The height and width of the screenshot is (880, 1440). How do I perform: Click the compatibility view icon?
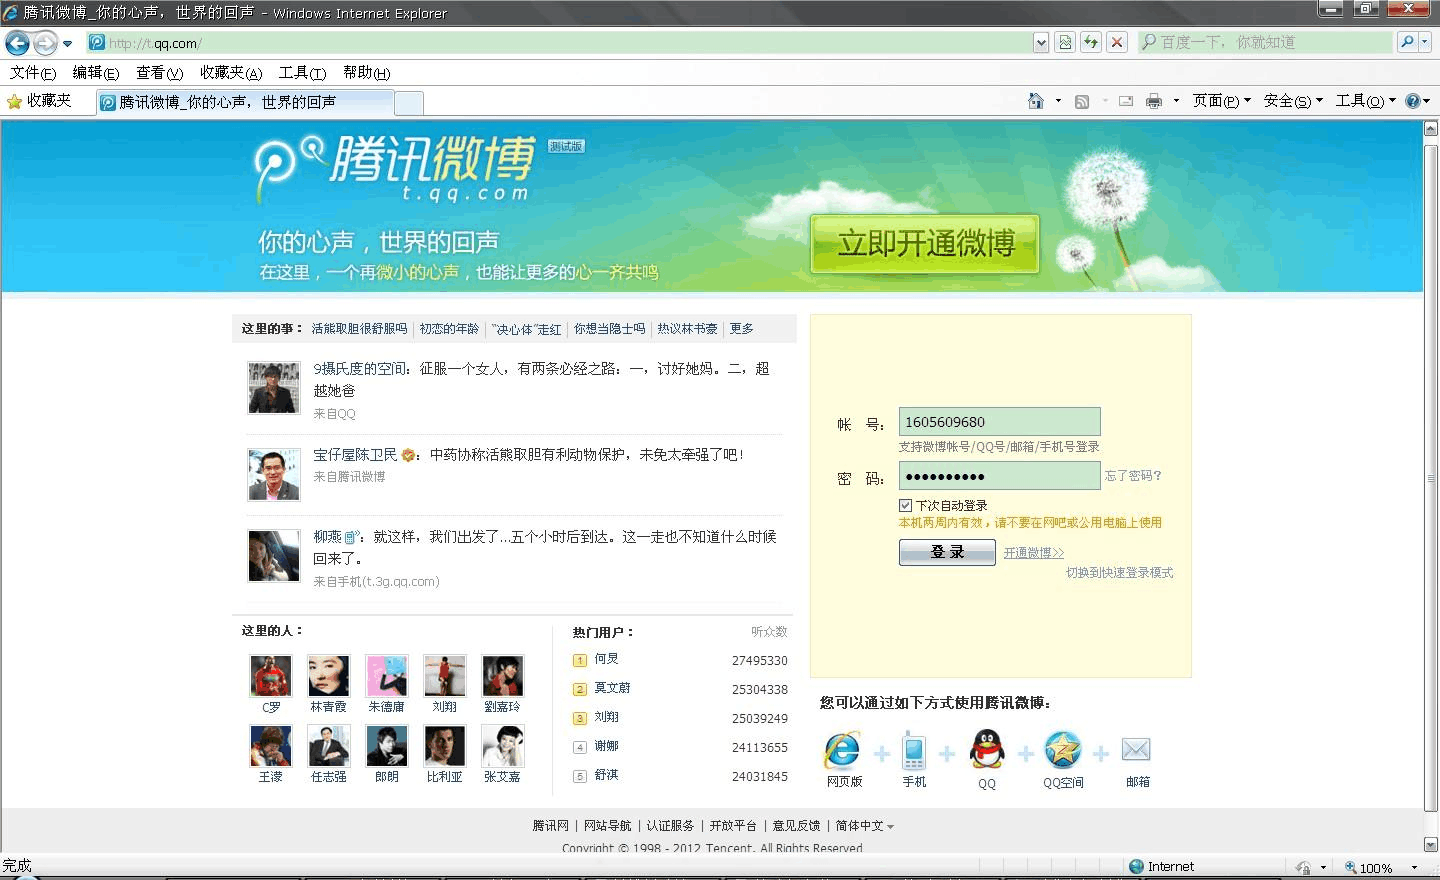point(1065,43)
